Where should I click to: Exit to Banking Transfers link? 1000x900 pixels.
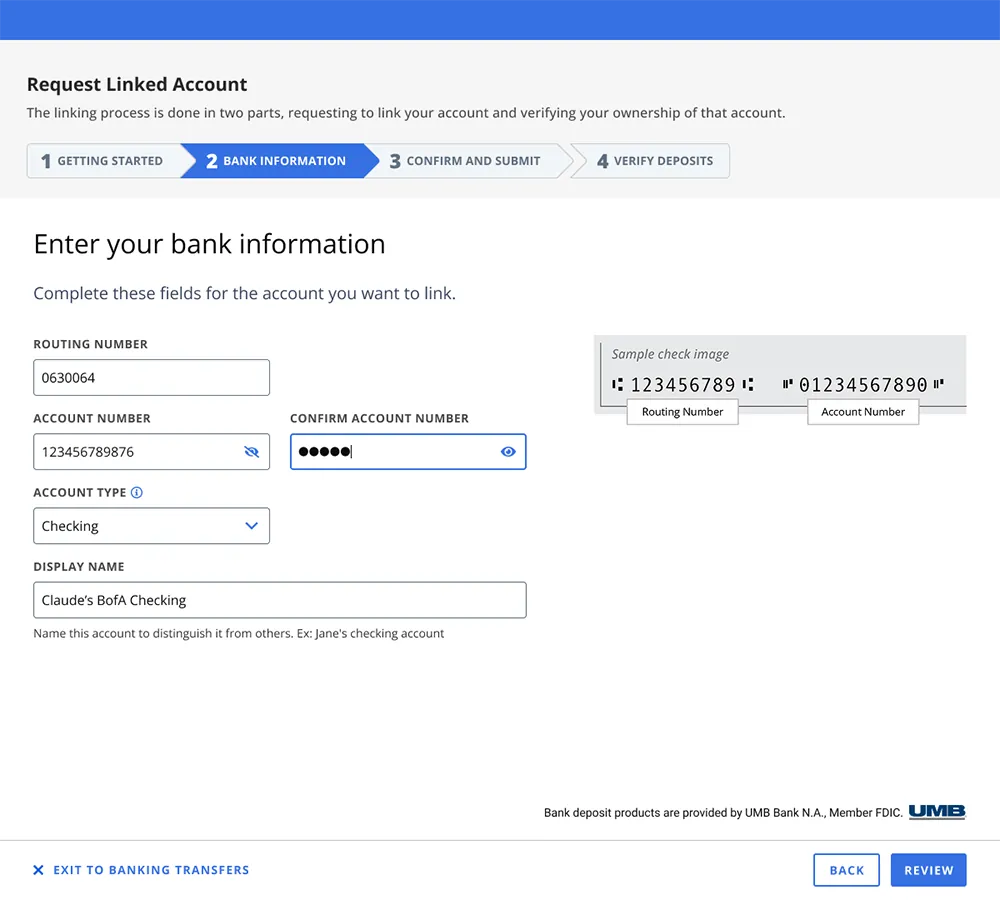pos(151,870)
